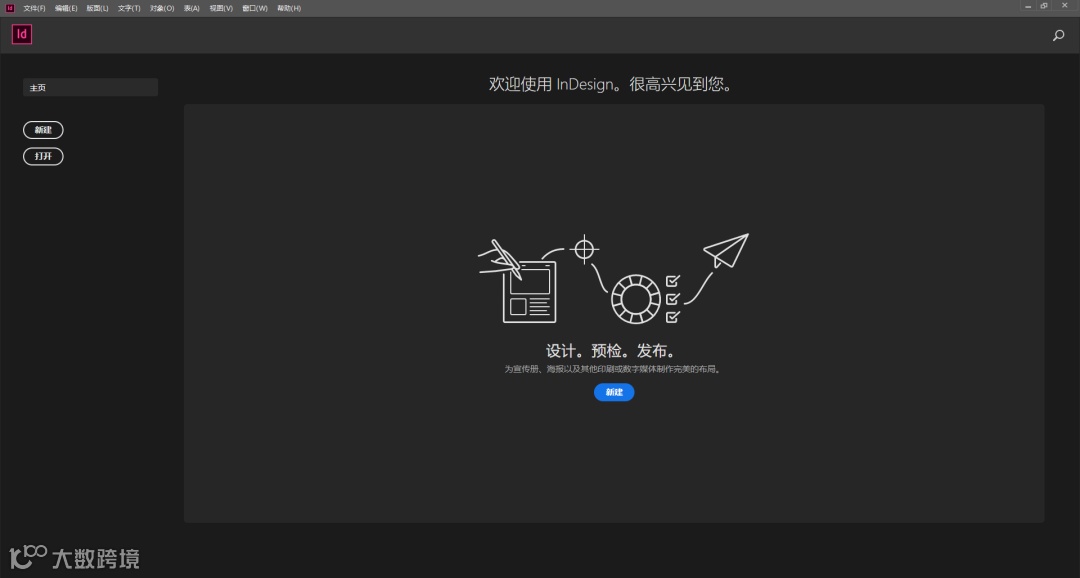Minimize the InDesign window
Viewport: 1080px width, 578px height.
click(1028, 6)
